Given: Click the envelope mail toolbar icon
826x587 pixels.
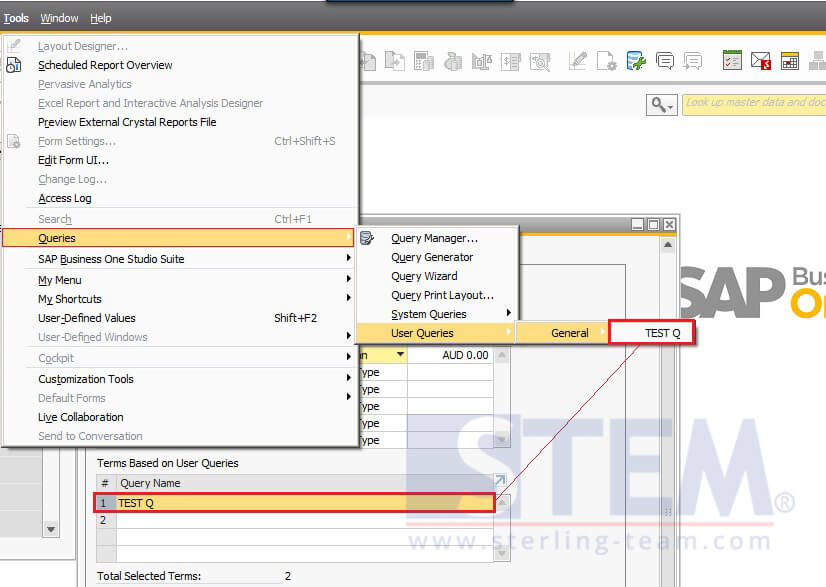Looking at the screenshot, I should coord(761,61).
